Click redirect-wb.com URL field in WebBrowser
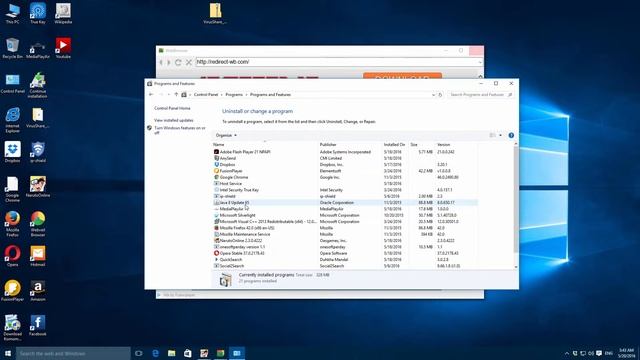The image size is (640, 360). click(x=336, y=62)
